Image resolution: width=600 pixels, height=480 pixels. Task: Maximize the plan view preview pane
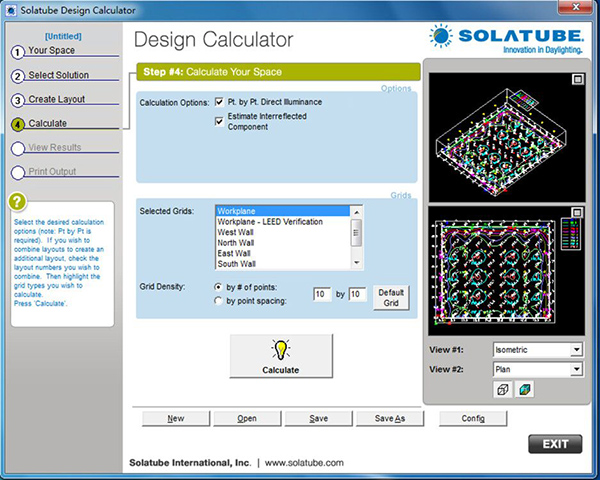pyautogui.click(x=577, y=212)
